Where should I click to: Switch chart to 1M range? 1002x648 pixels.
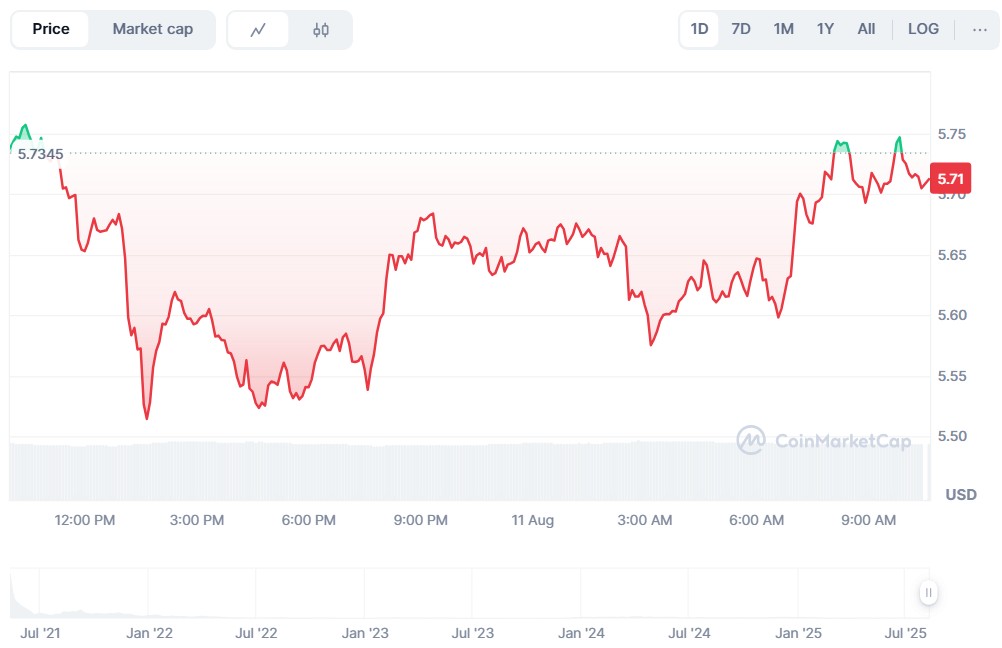[x=783, y=29]
